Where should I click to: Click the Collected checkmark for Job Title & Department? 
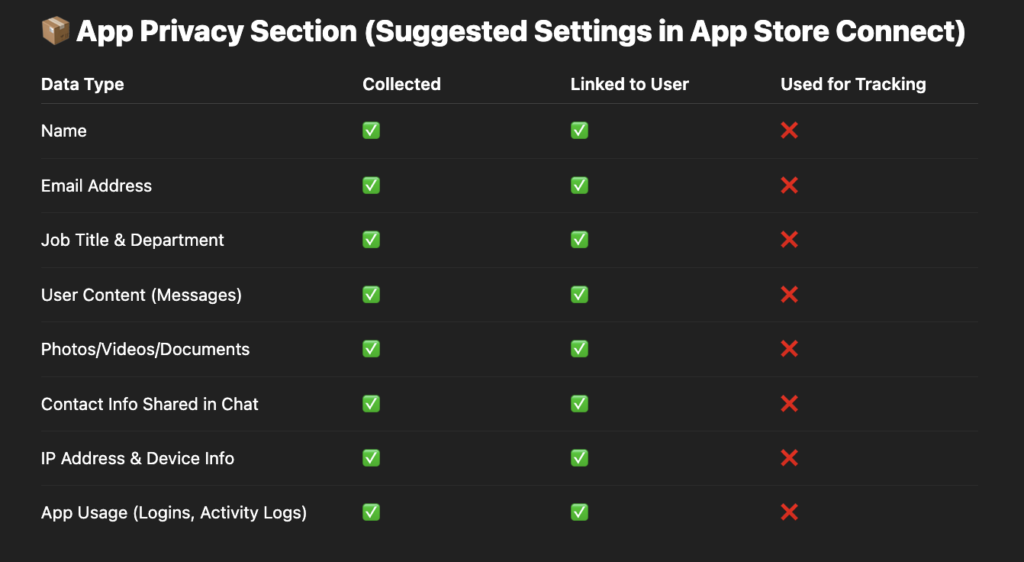pyautogui.click(x=371, y=240)
